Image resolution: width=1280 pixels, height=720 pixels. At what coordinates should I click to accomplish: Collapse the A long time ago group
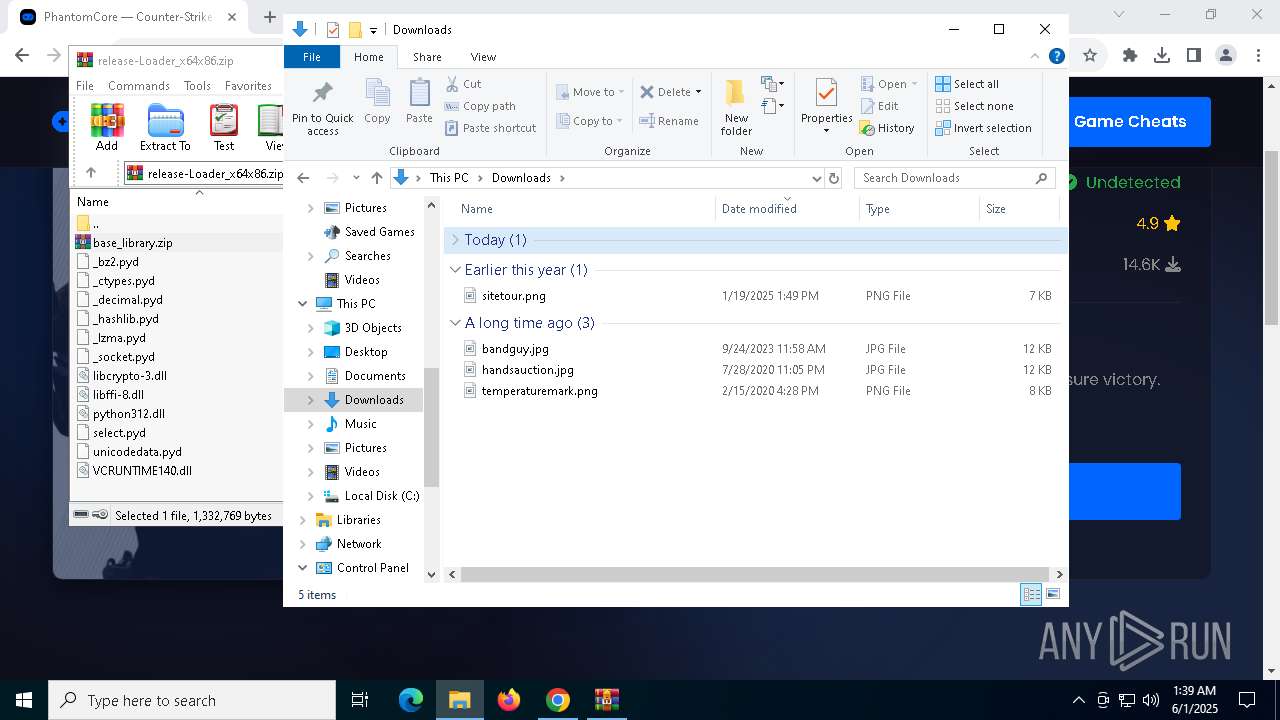(x=455, y=323)
